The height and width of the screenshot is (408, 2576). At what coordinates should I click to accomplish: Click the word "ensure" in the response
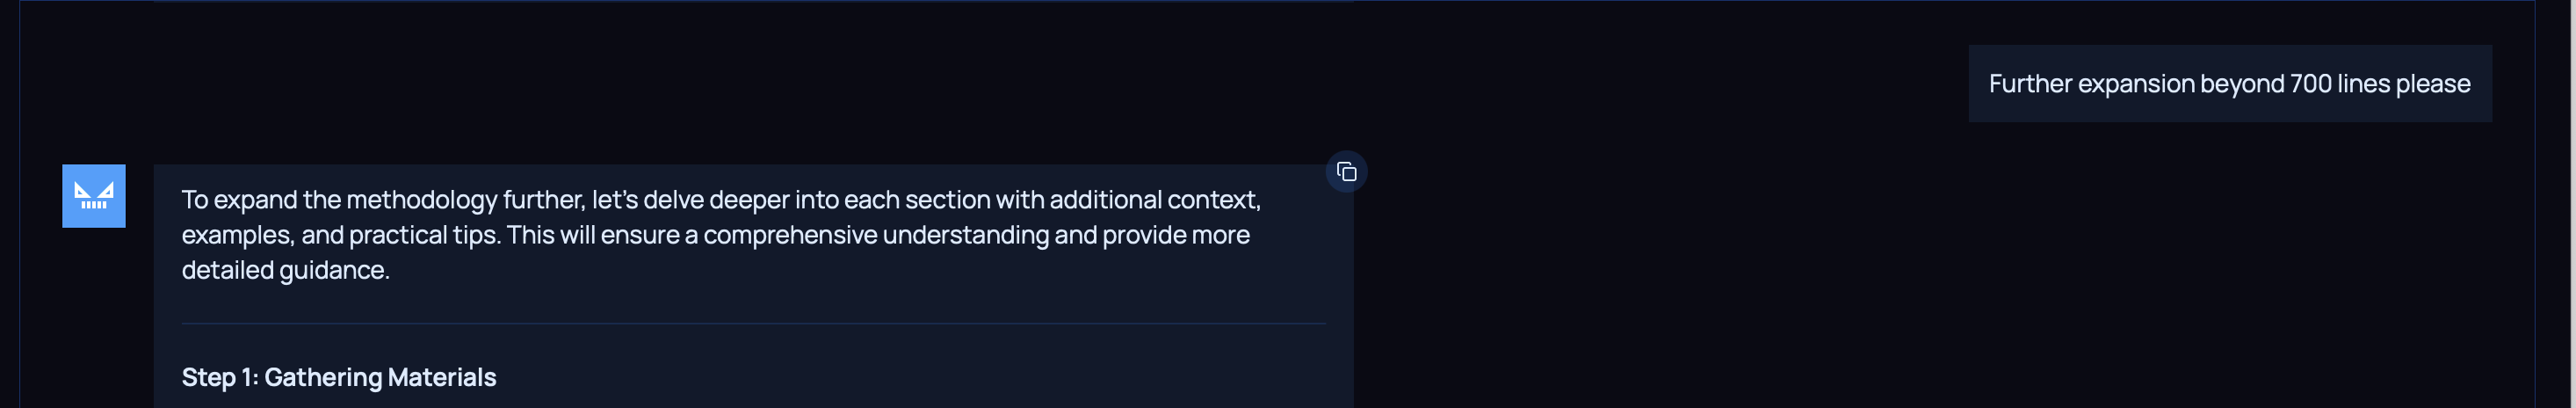pyautogui.click(x=641, y=235)
